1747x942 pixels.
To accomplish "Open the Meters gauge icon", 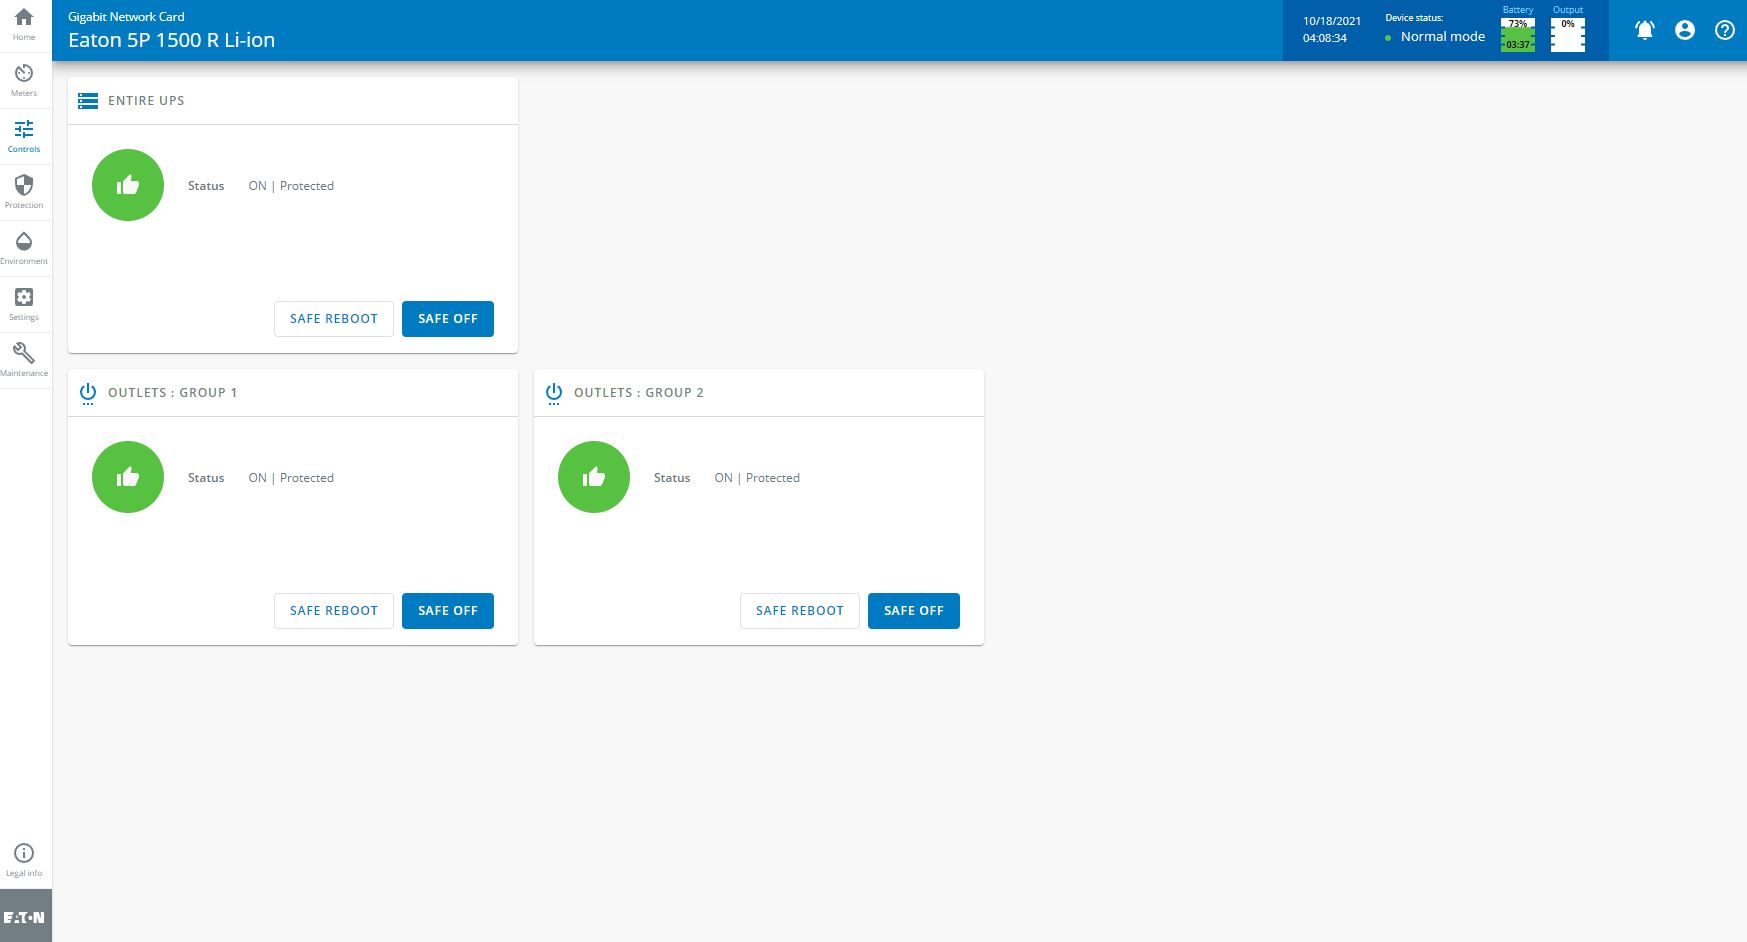I will coord(24,74).
